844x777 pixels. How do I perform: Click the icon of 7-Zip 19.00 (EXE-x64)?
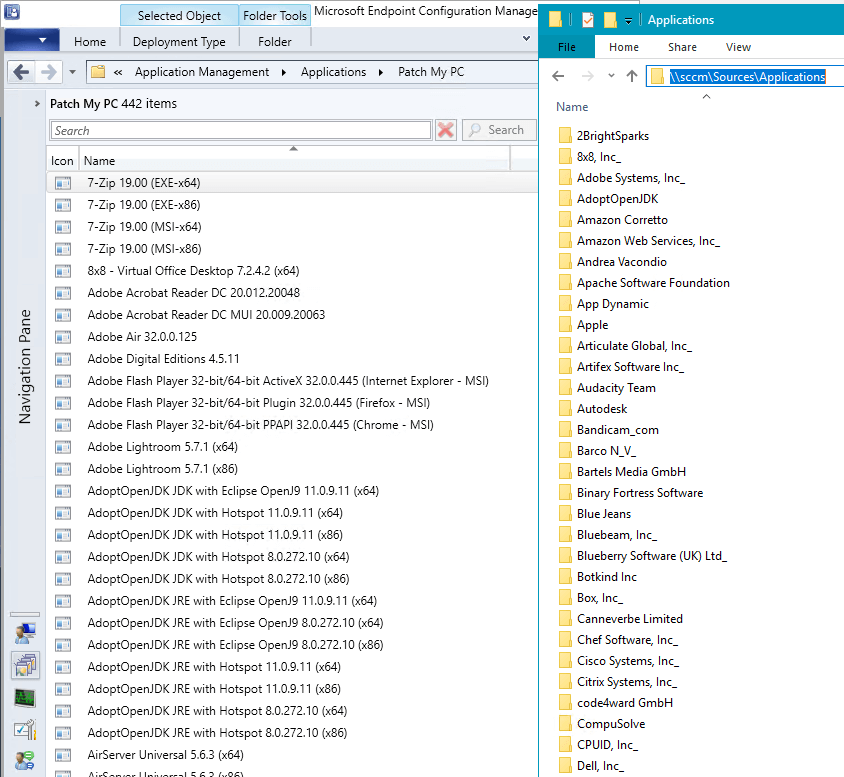pyautogui.click(x=63, y=183)
